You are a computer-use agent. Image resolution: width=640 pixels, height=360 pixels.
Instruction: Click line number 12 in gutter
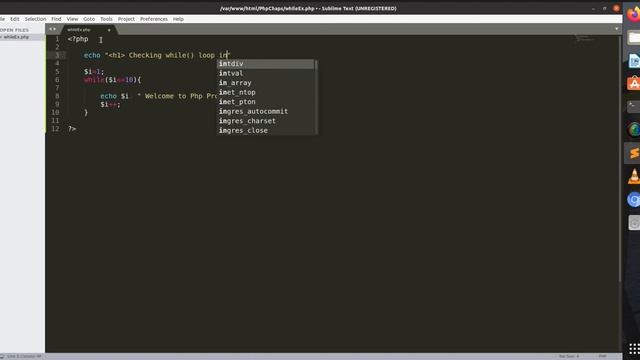pyautogui.click(x=56, y=129)
